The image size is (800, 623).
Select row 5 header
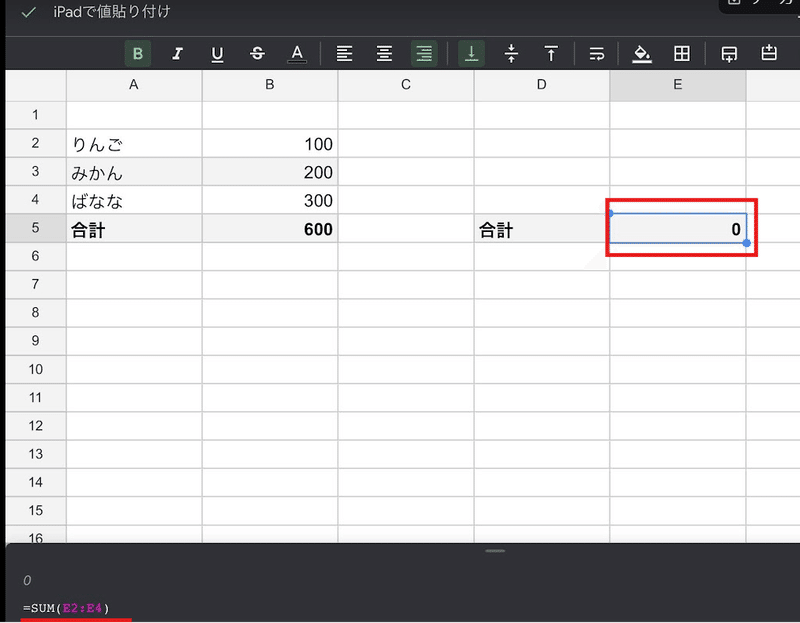pyautogui.click(x=35, y=228)
